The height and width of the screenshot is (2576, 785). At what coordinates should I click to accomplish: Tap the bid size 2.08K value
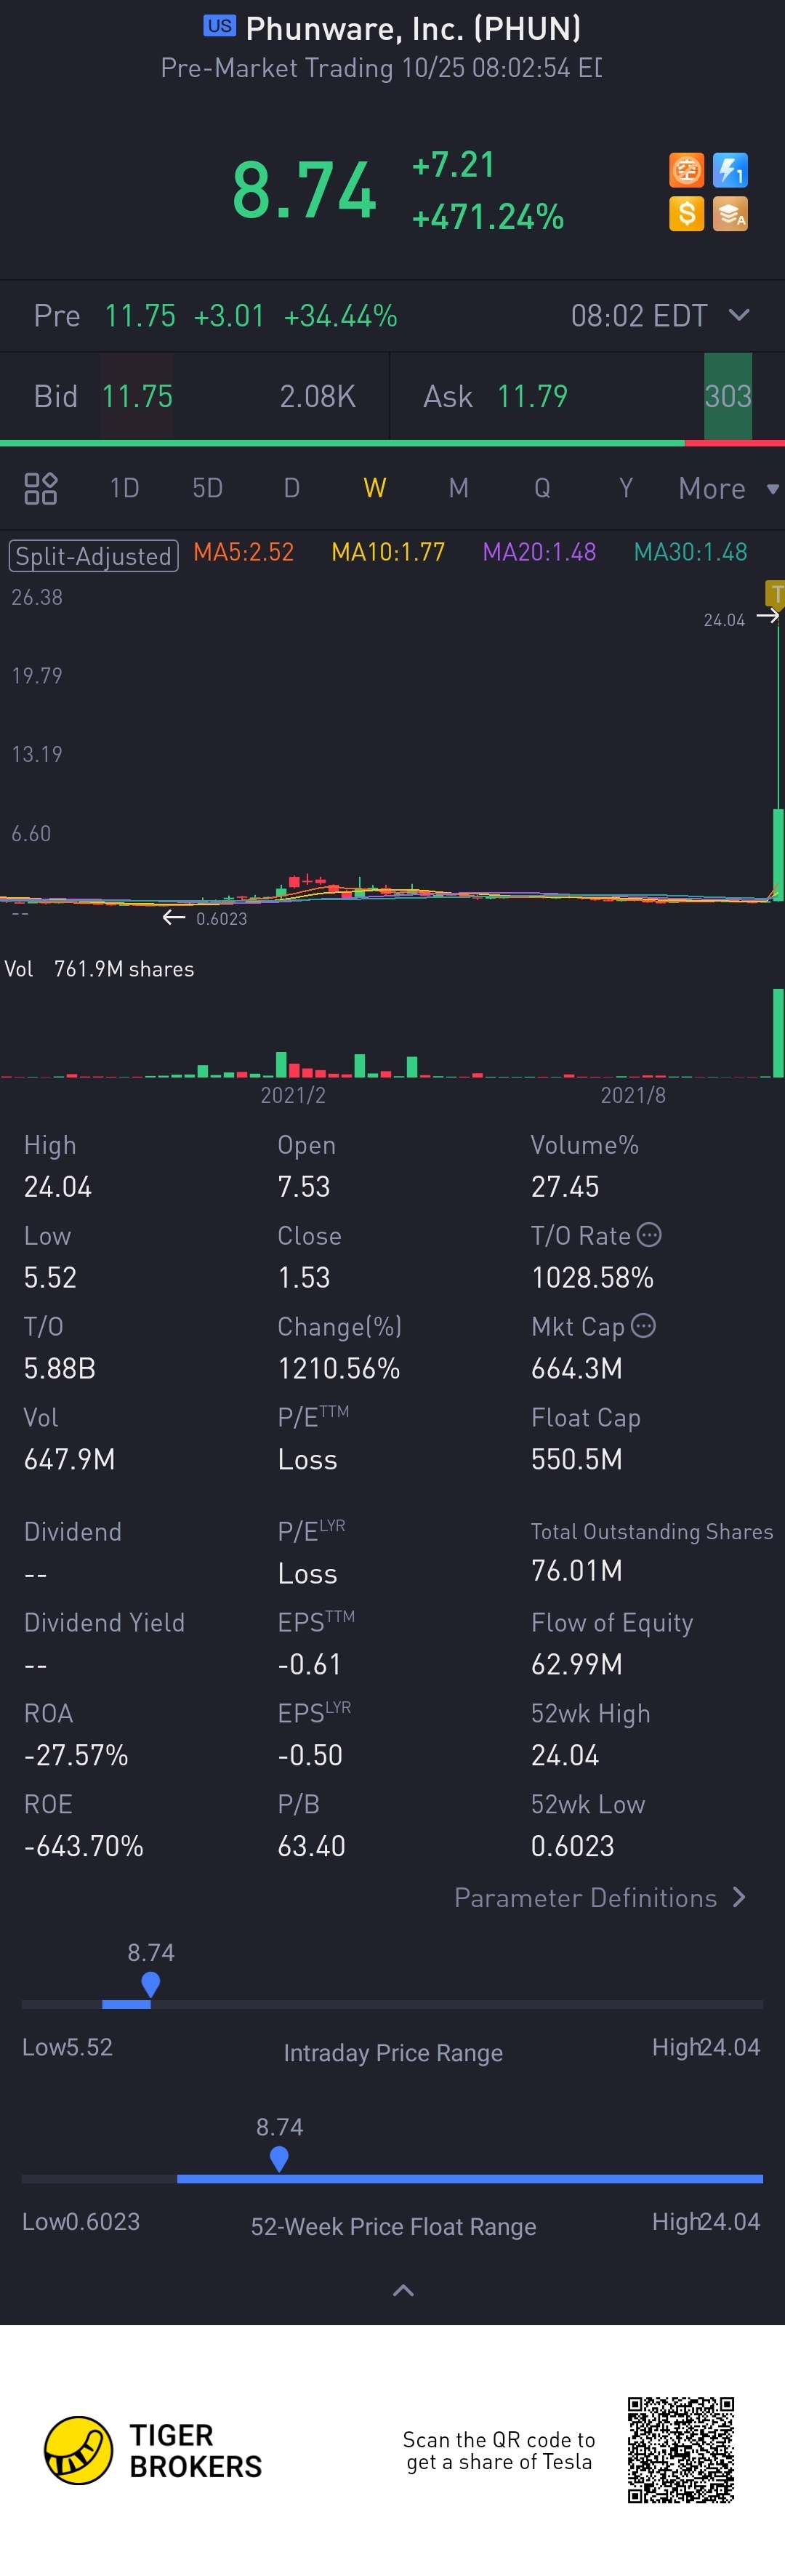click(x=318, y=397)
